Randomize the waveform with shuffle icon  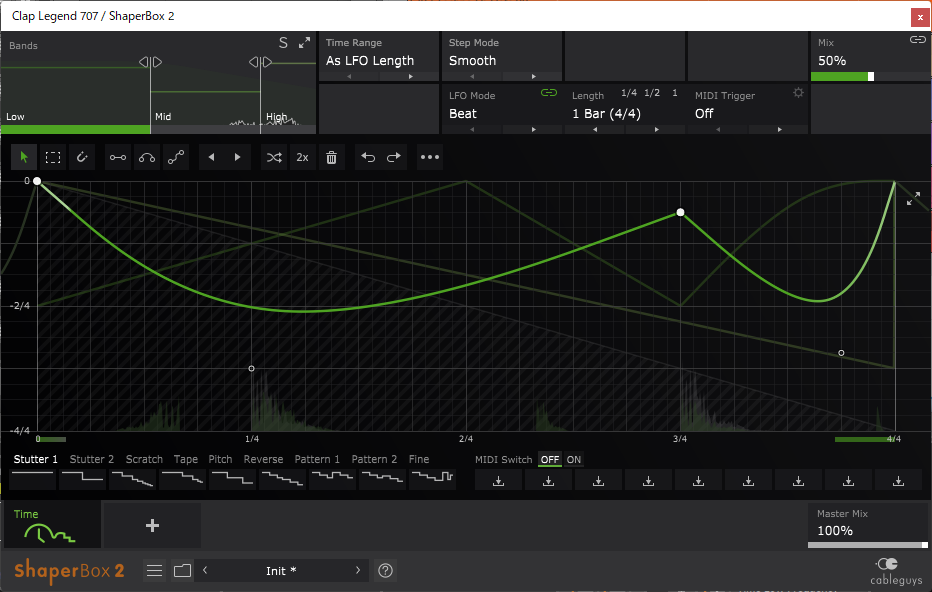pyautogui.click(x=274, y=157)
